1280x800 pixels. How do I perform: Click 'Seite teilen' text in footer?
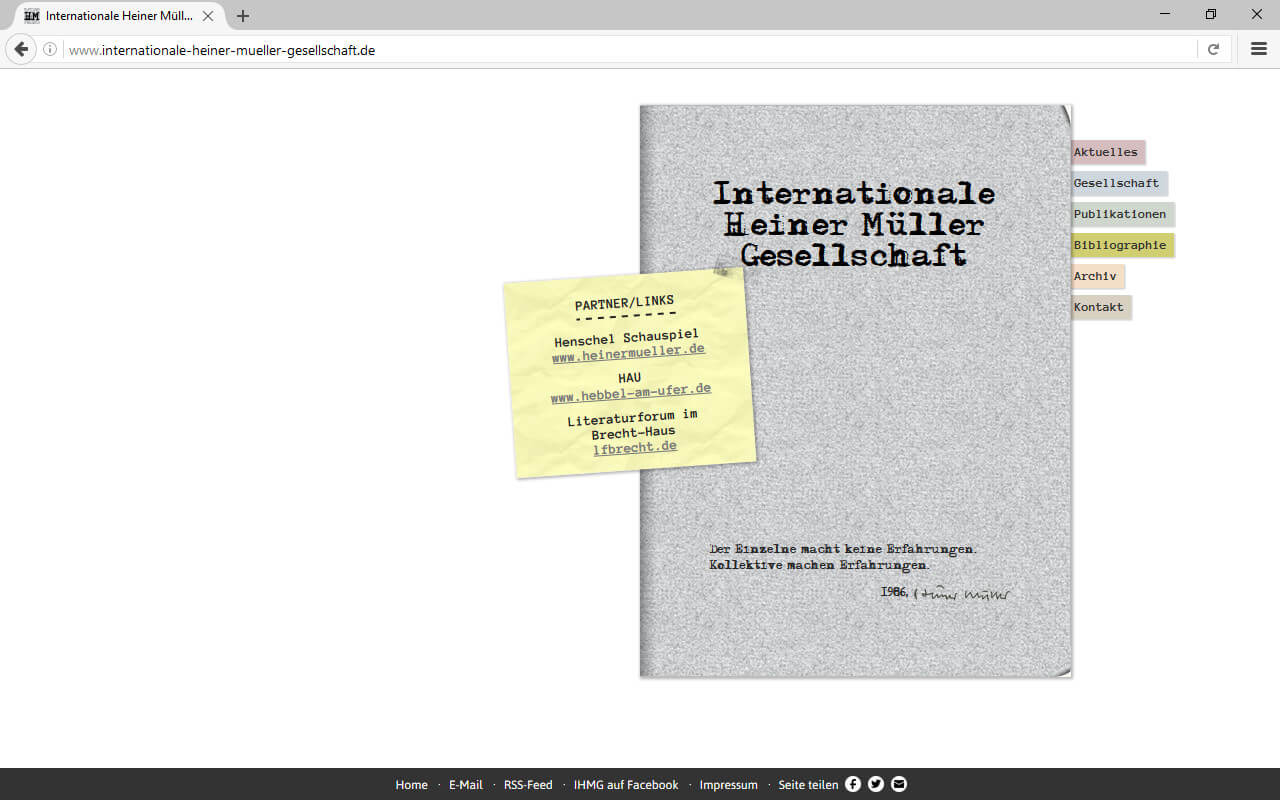[x=808, y=785]
